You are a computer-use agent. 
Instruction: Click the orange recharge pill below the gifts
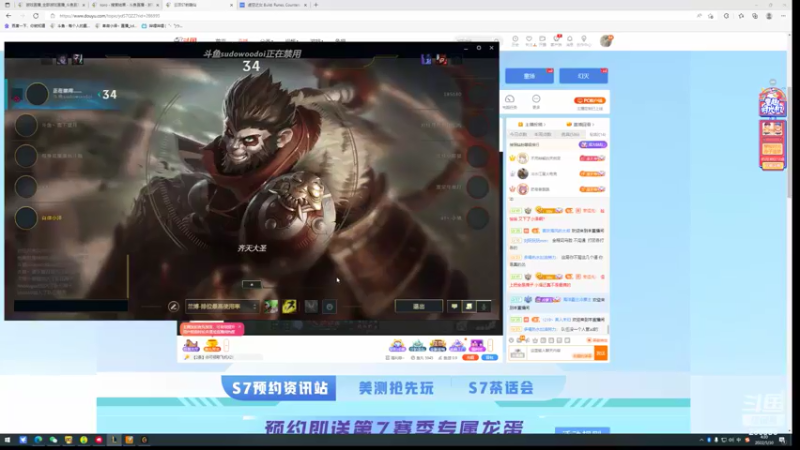[x=470, y=358]
